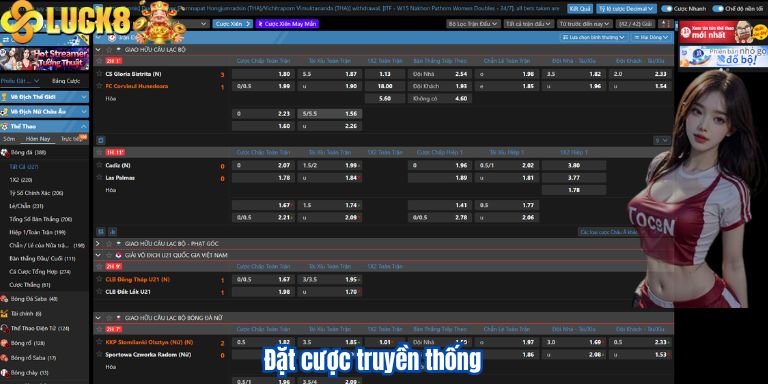Image resolution: width=768 pixels, height=384 pixels.
Task: Collapse Giao Hữu Câu Lạc Bộ Bóng Đá Nữ
Action: [x=98, y=318]
